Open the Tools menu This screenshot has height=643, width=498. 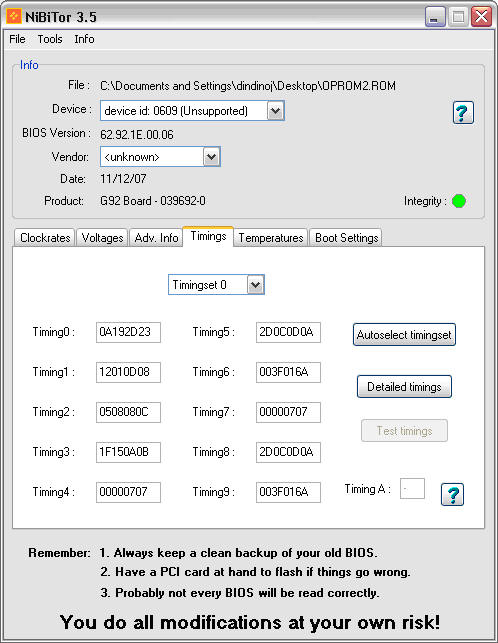50,39
